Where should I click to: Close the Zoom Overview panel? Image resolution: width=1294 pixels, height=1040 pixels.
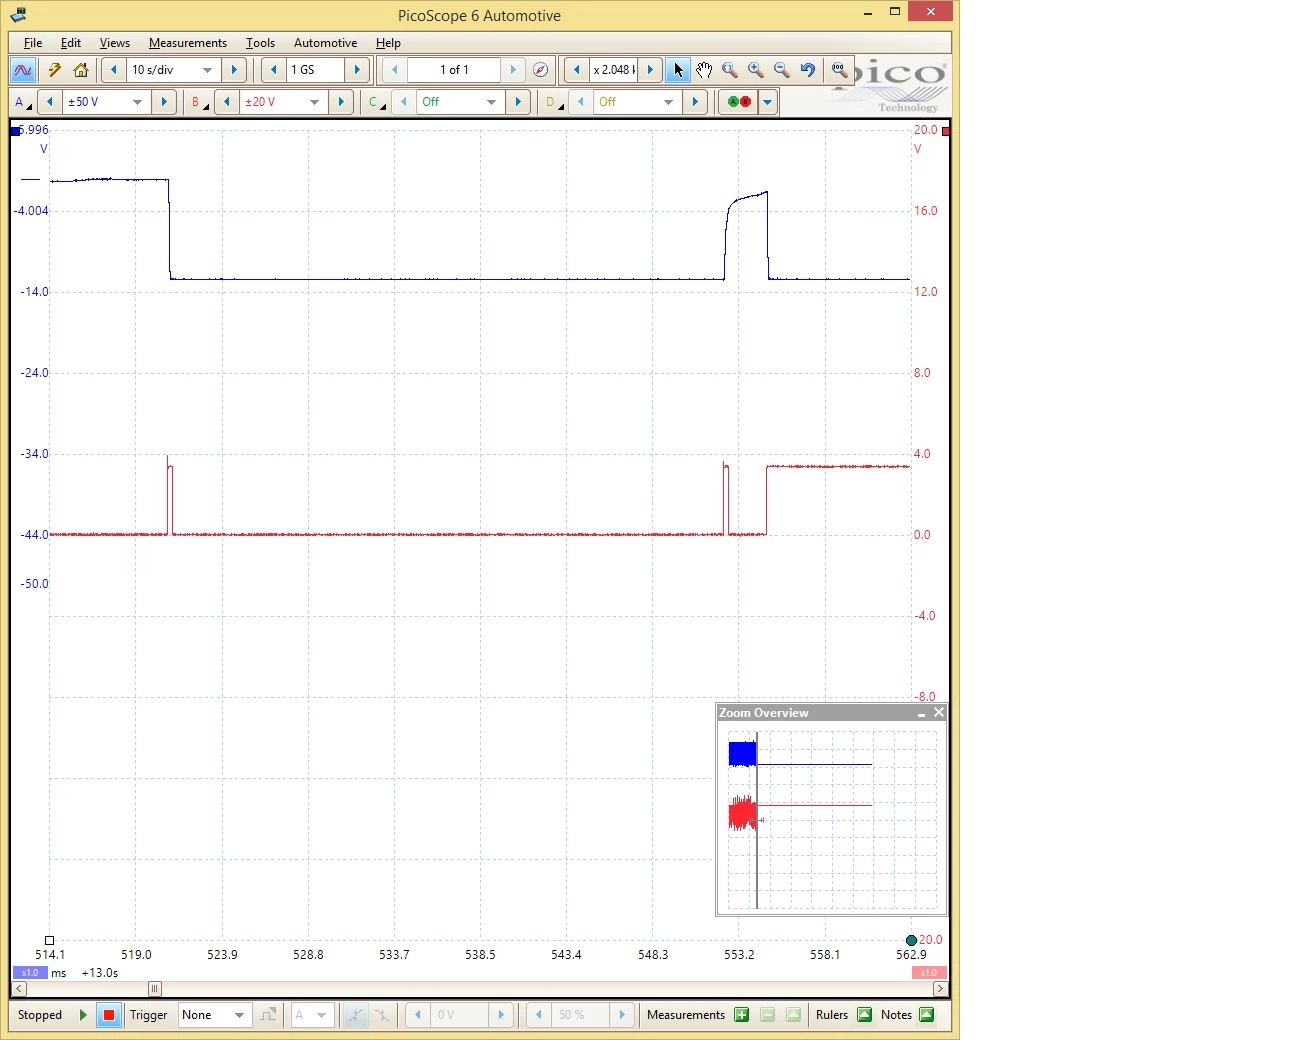click(939, 713)
